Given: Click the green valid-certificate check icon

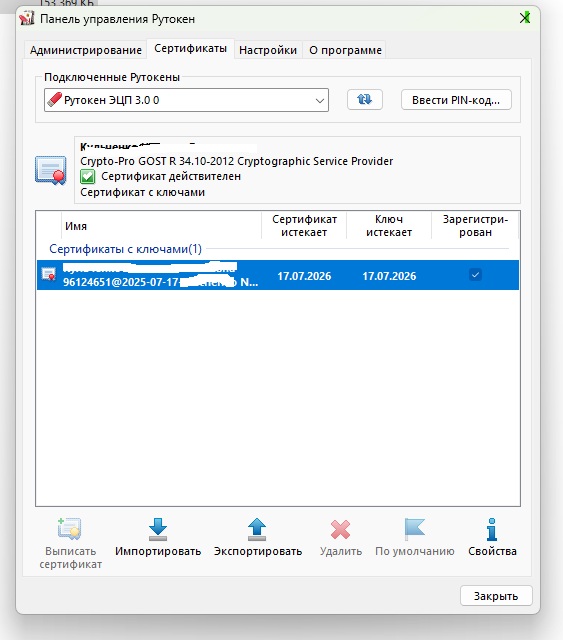Looking at the screenshot, I should 87,177.
